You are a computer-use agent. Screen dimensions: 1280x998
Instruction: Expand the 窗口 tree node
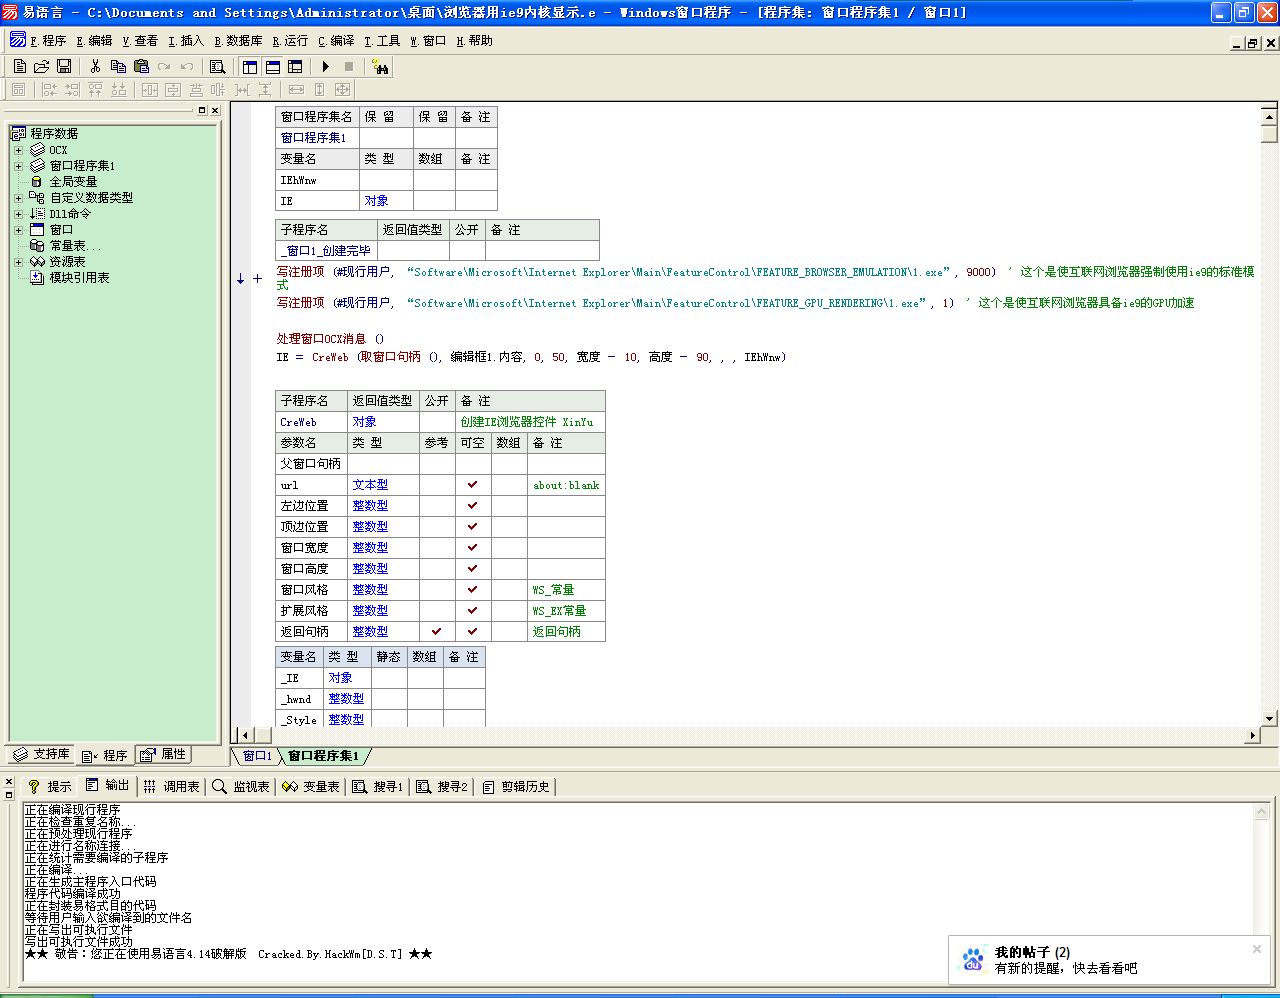(x=18, y=230)
